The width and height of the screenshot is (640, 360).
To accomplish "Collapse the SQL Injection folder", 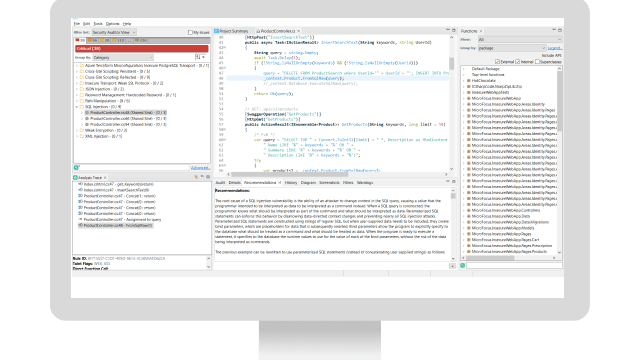I will click(x=77, y=107).
